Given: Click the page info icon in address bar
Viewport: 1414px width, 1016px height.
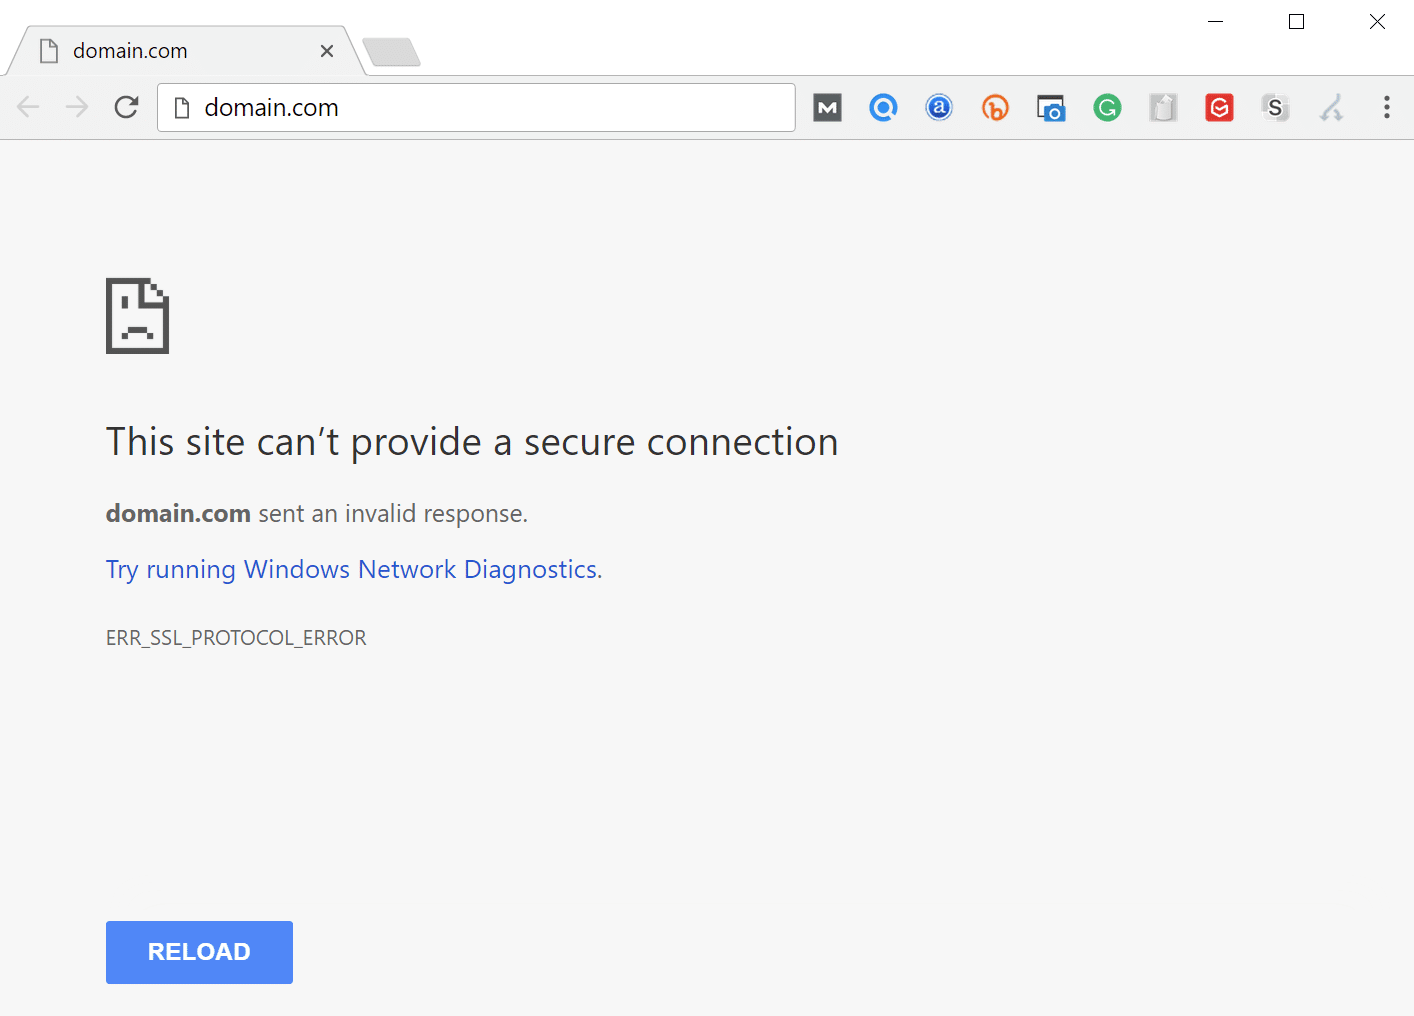Looking at the screenshot, I should click(181, 107).
